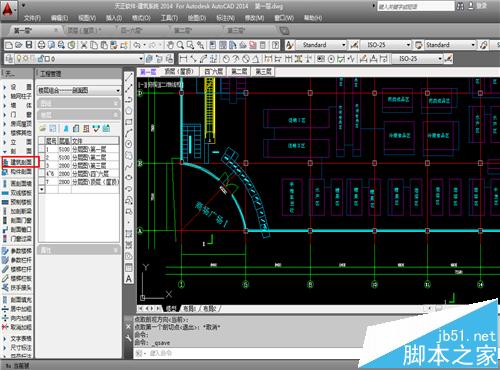The image size is (500, 370).
Task: Click the keyword search box in title bar
Action: [x=416, y=6]
